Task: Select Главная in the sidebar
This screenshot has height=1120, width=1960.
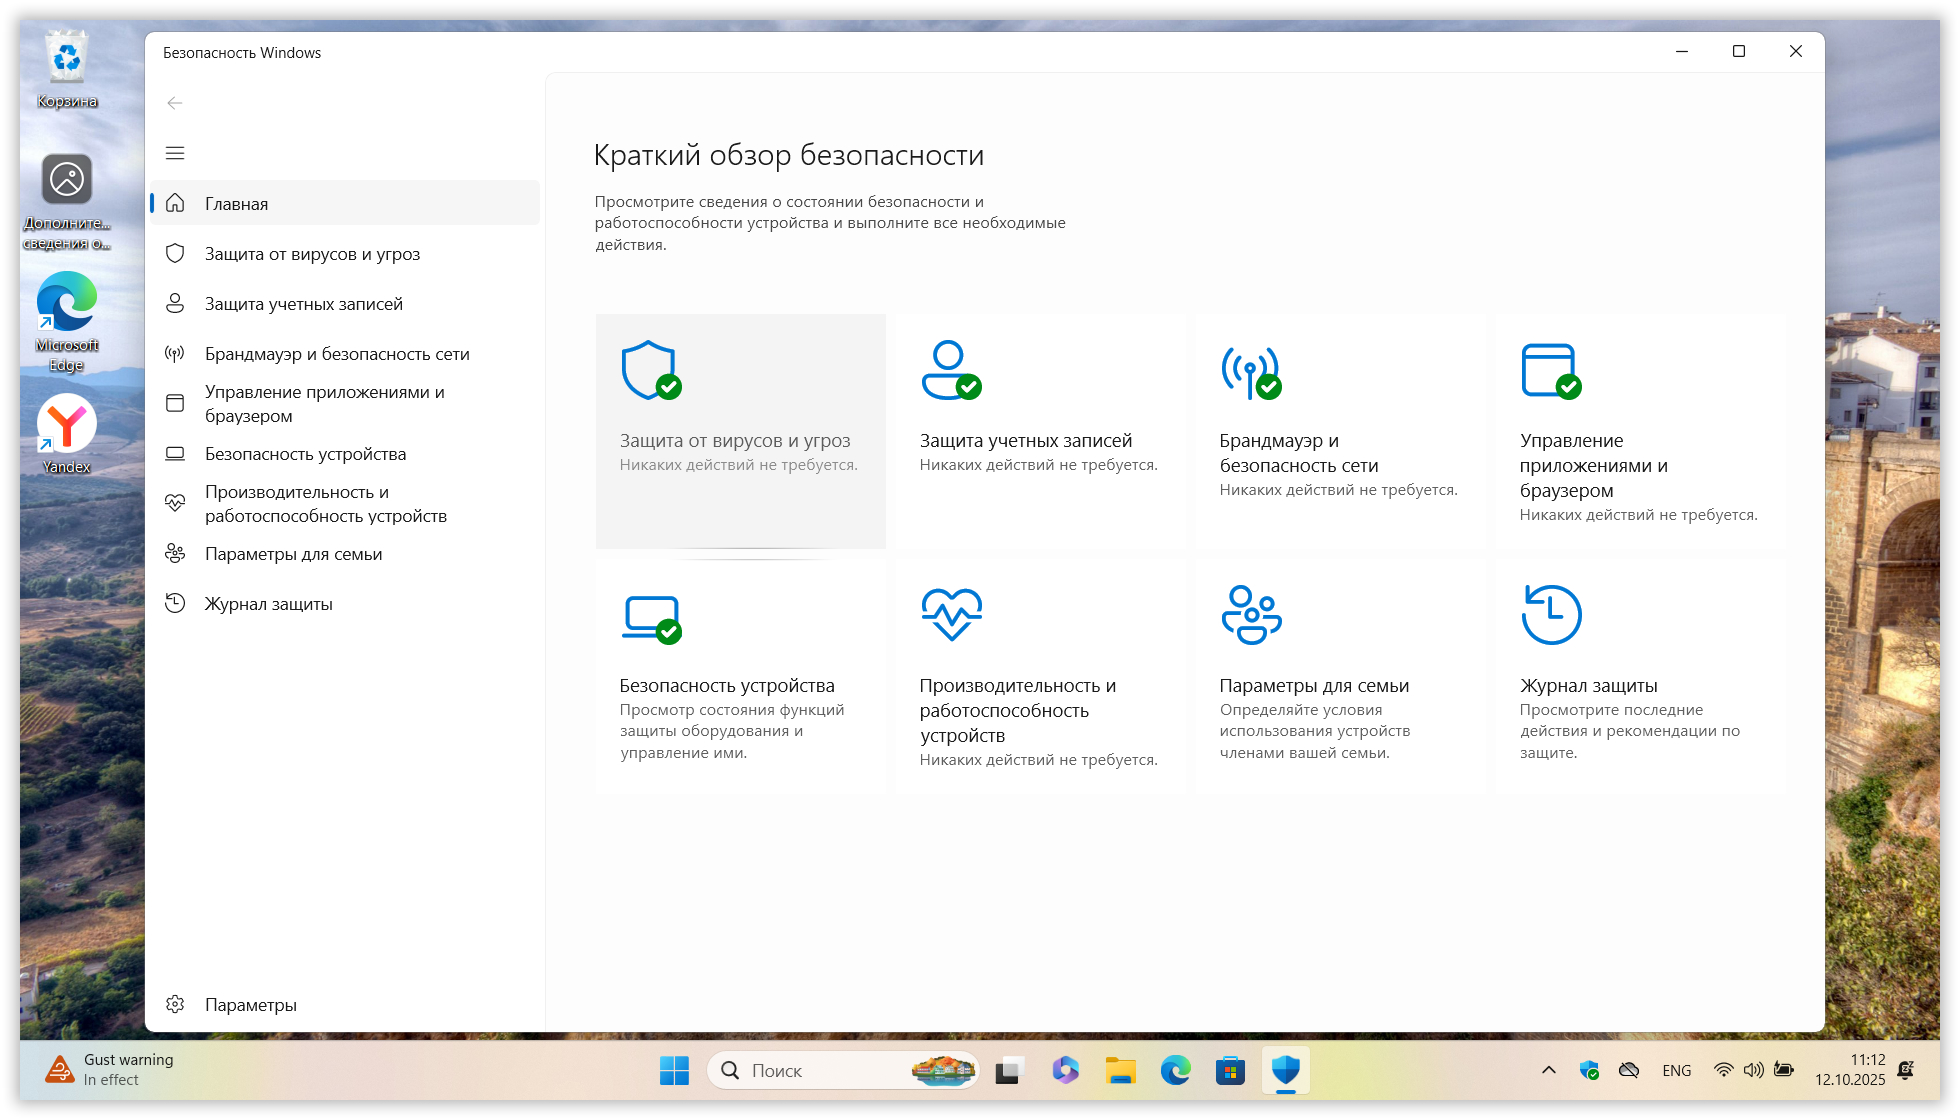Action: click(236, 203)
